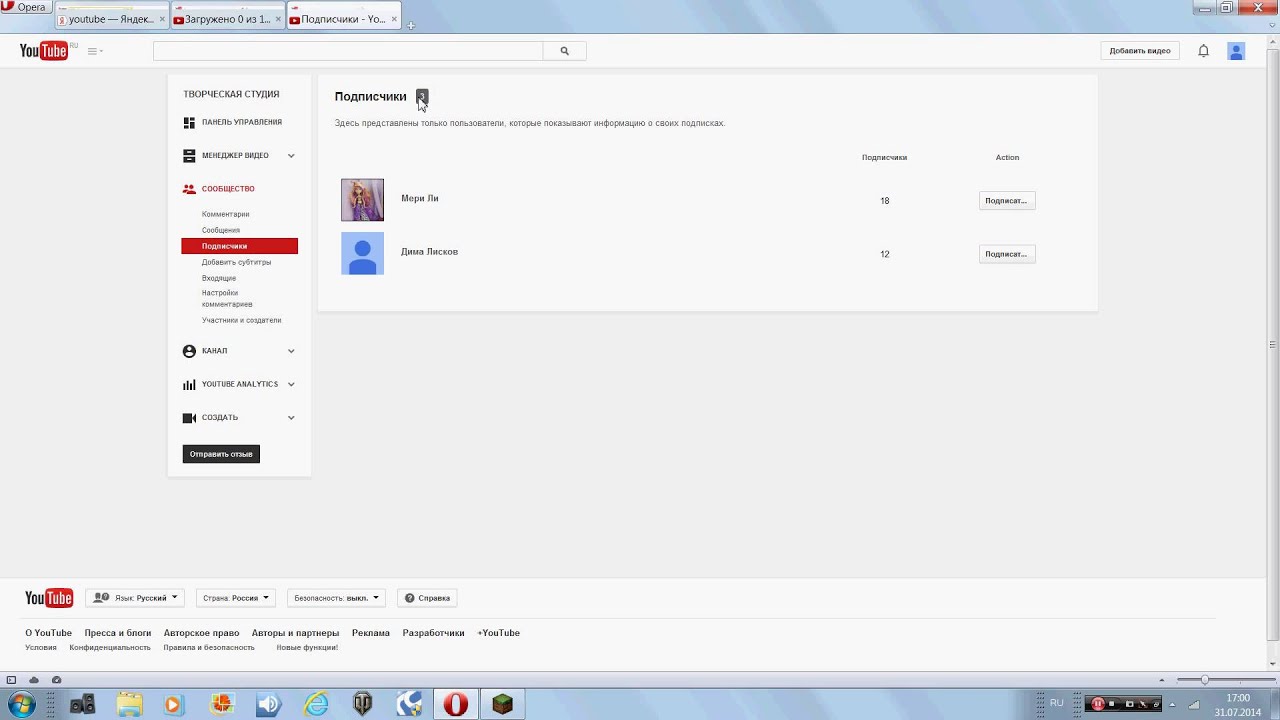Viewport: 1280px width, 720px height.
Task: Open 'Авторское право' footer link
Action: [x=201, y=633]
